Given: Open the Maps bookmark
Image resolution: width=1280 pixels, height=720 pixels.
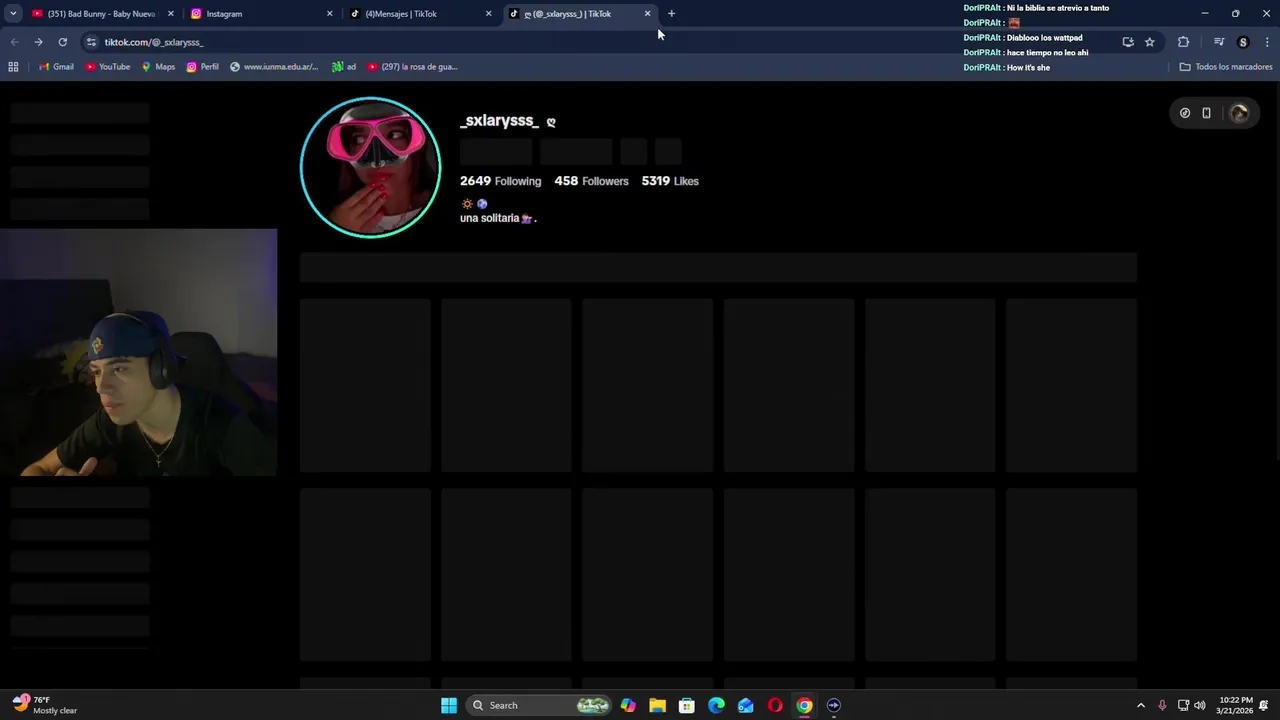Looking at the screenshot, I should (x=158, y=67).
